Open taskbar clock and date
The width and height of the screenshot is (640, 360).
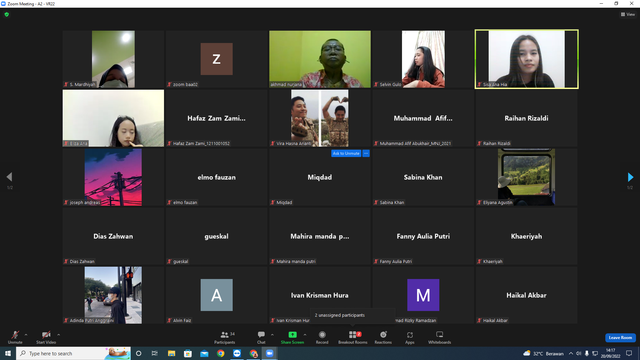tap(610, 353)
